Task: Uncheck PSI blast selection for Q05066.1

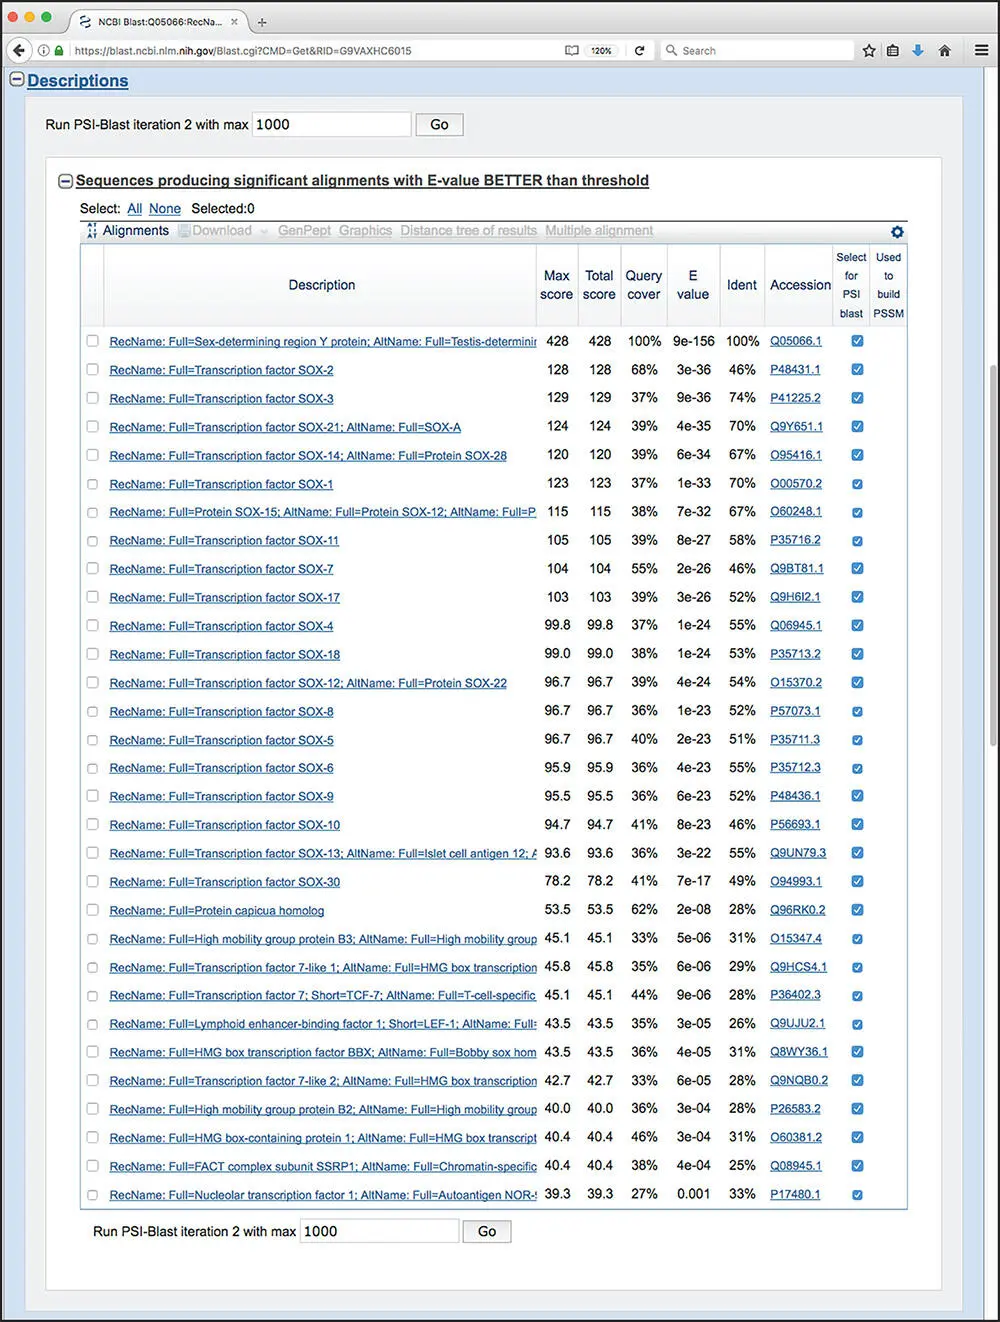Action: (857, 341)
